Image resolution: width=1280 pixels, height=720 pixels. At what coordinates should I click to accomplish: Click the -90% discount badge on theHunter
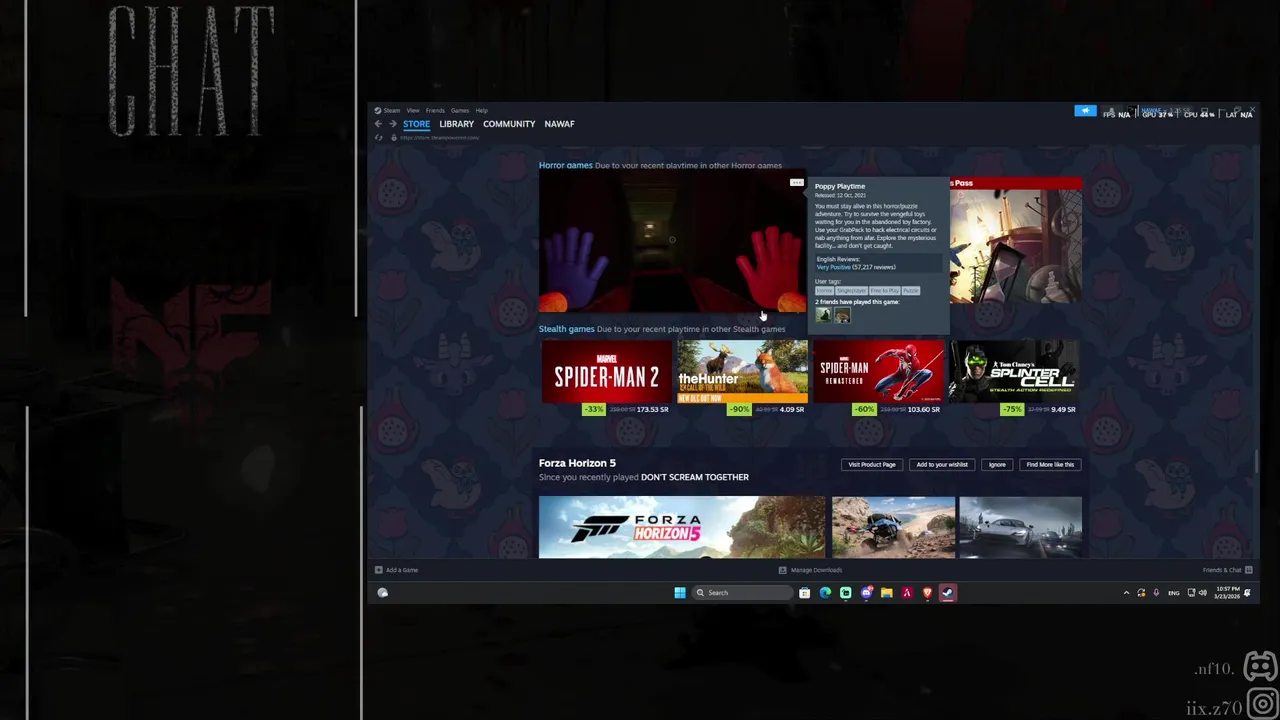click(739, 409)
